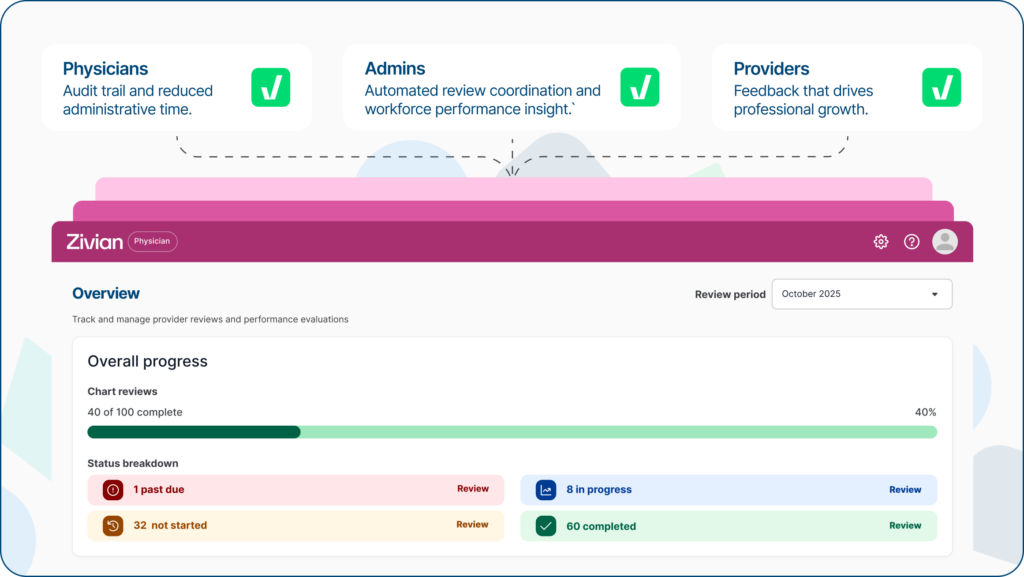The width and height of the screenshot is (1024, 577).
Task: Click the completed checkmark icon
Action: tap(545, 525)
